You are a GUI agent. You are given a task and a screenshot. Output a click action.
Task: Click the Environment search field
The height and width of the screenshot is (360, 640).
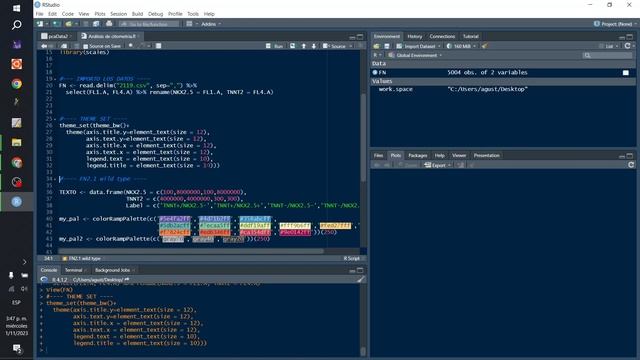tap(608, 55)
